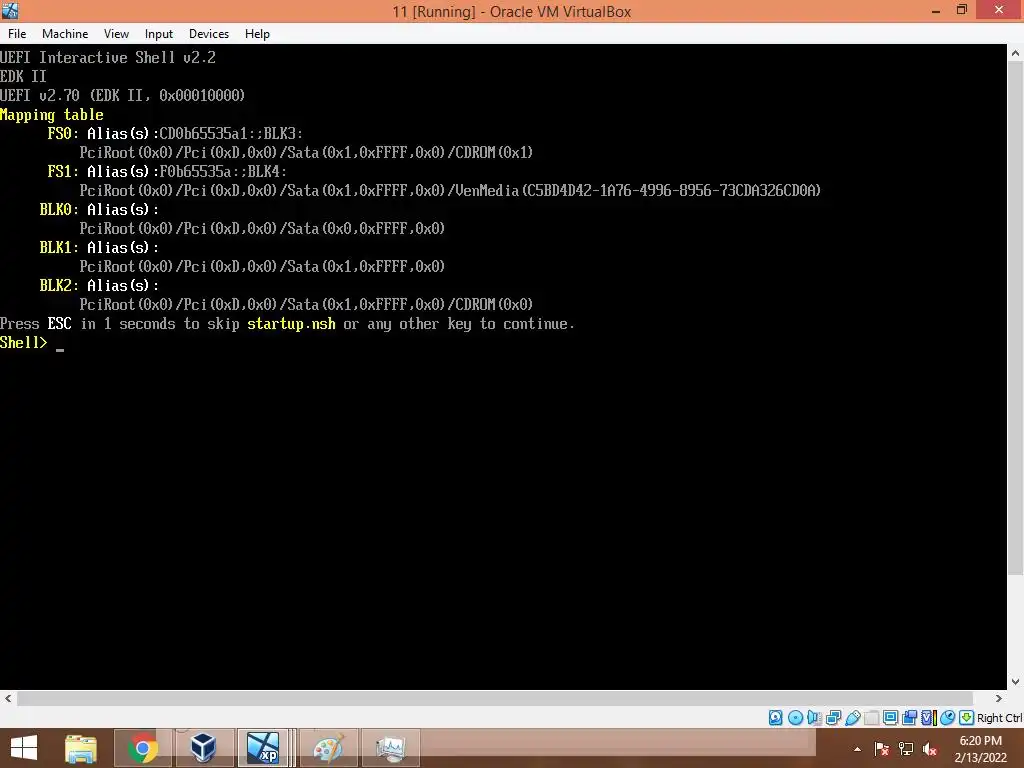Click the USB devices status icon
Viewport: 1024px width, 768px height.
852,718
